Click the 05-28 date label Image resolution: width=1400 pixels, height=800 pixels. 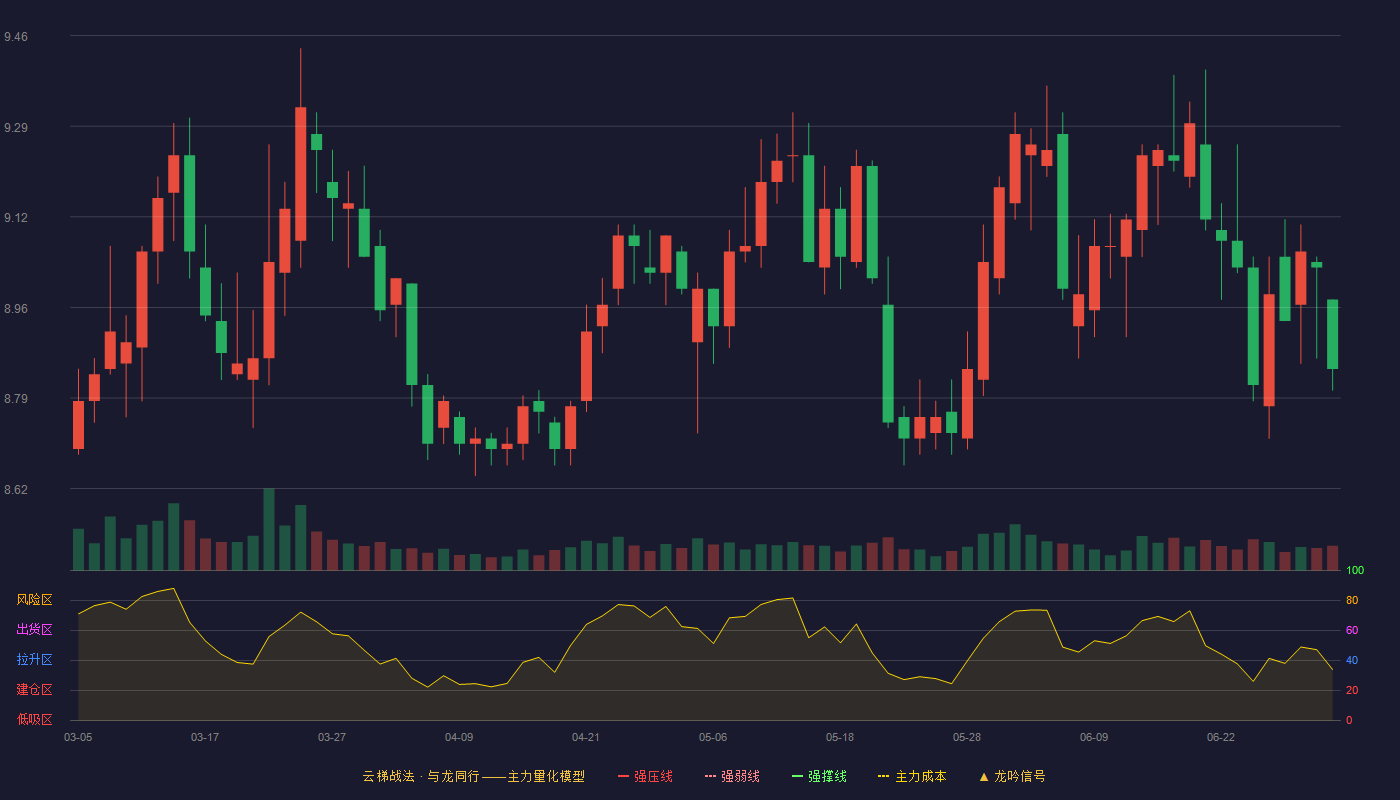click(967, 737)
